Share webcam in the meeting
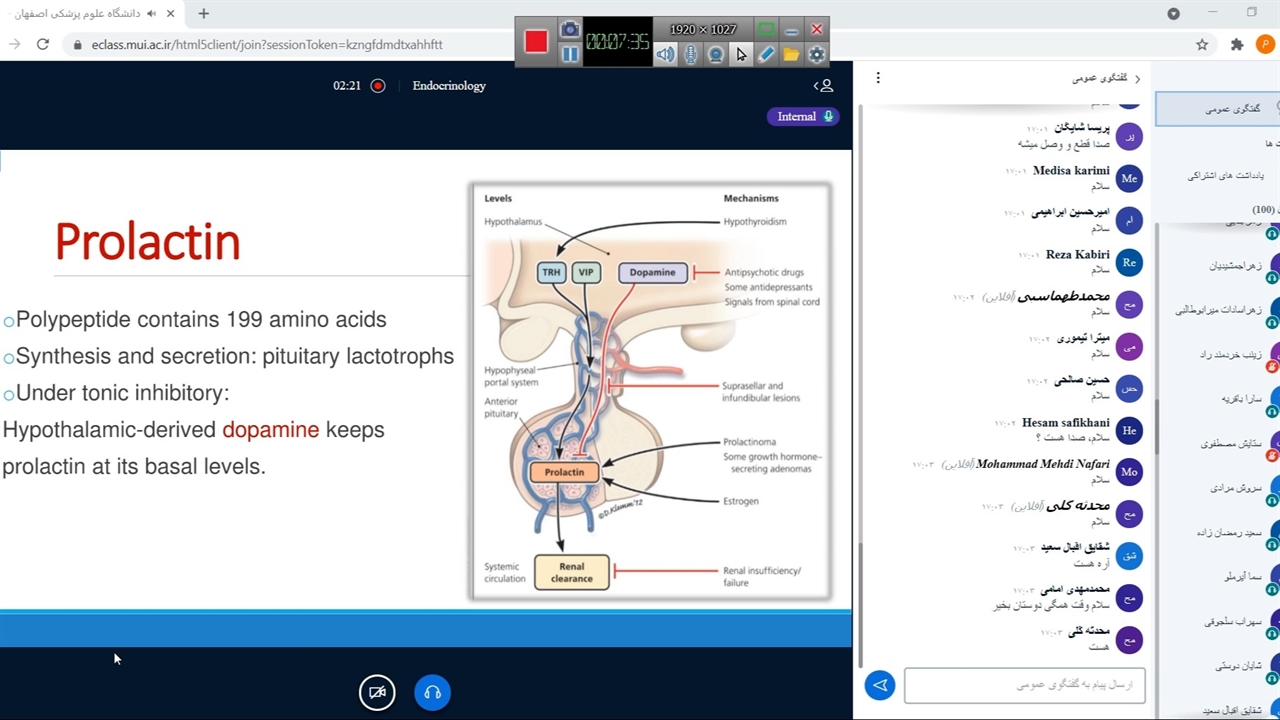Viewport: 1280px width, 720px height. 377,692
